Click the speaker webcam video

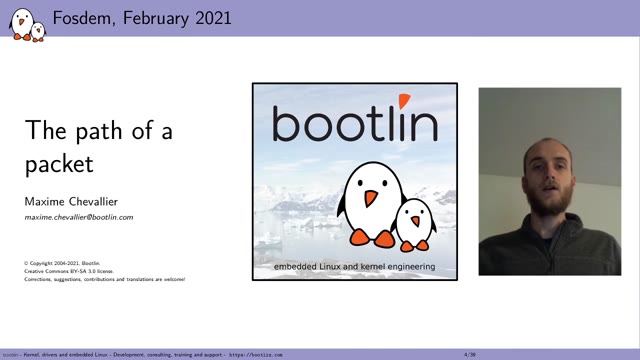[550, 181]
